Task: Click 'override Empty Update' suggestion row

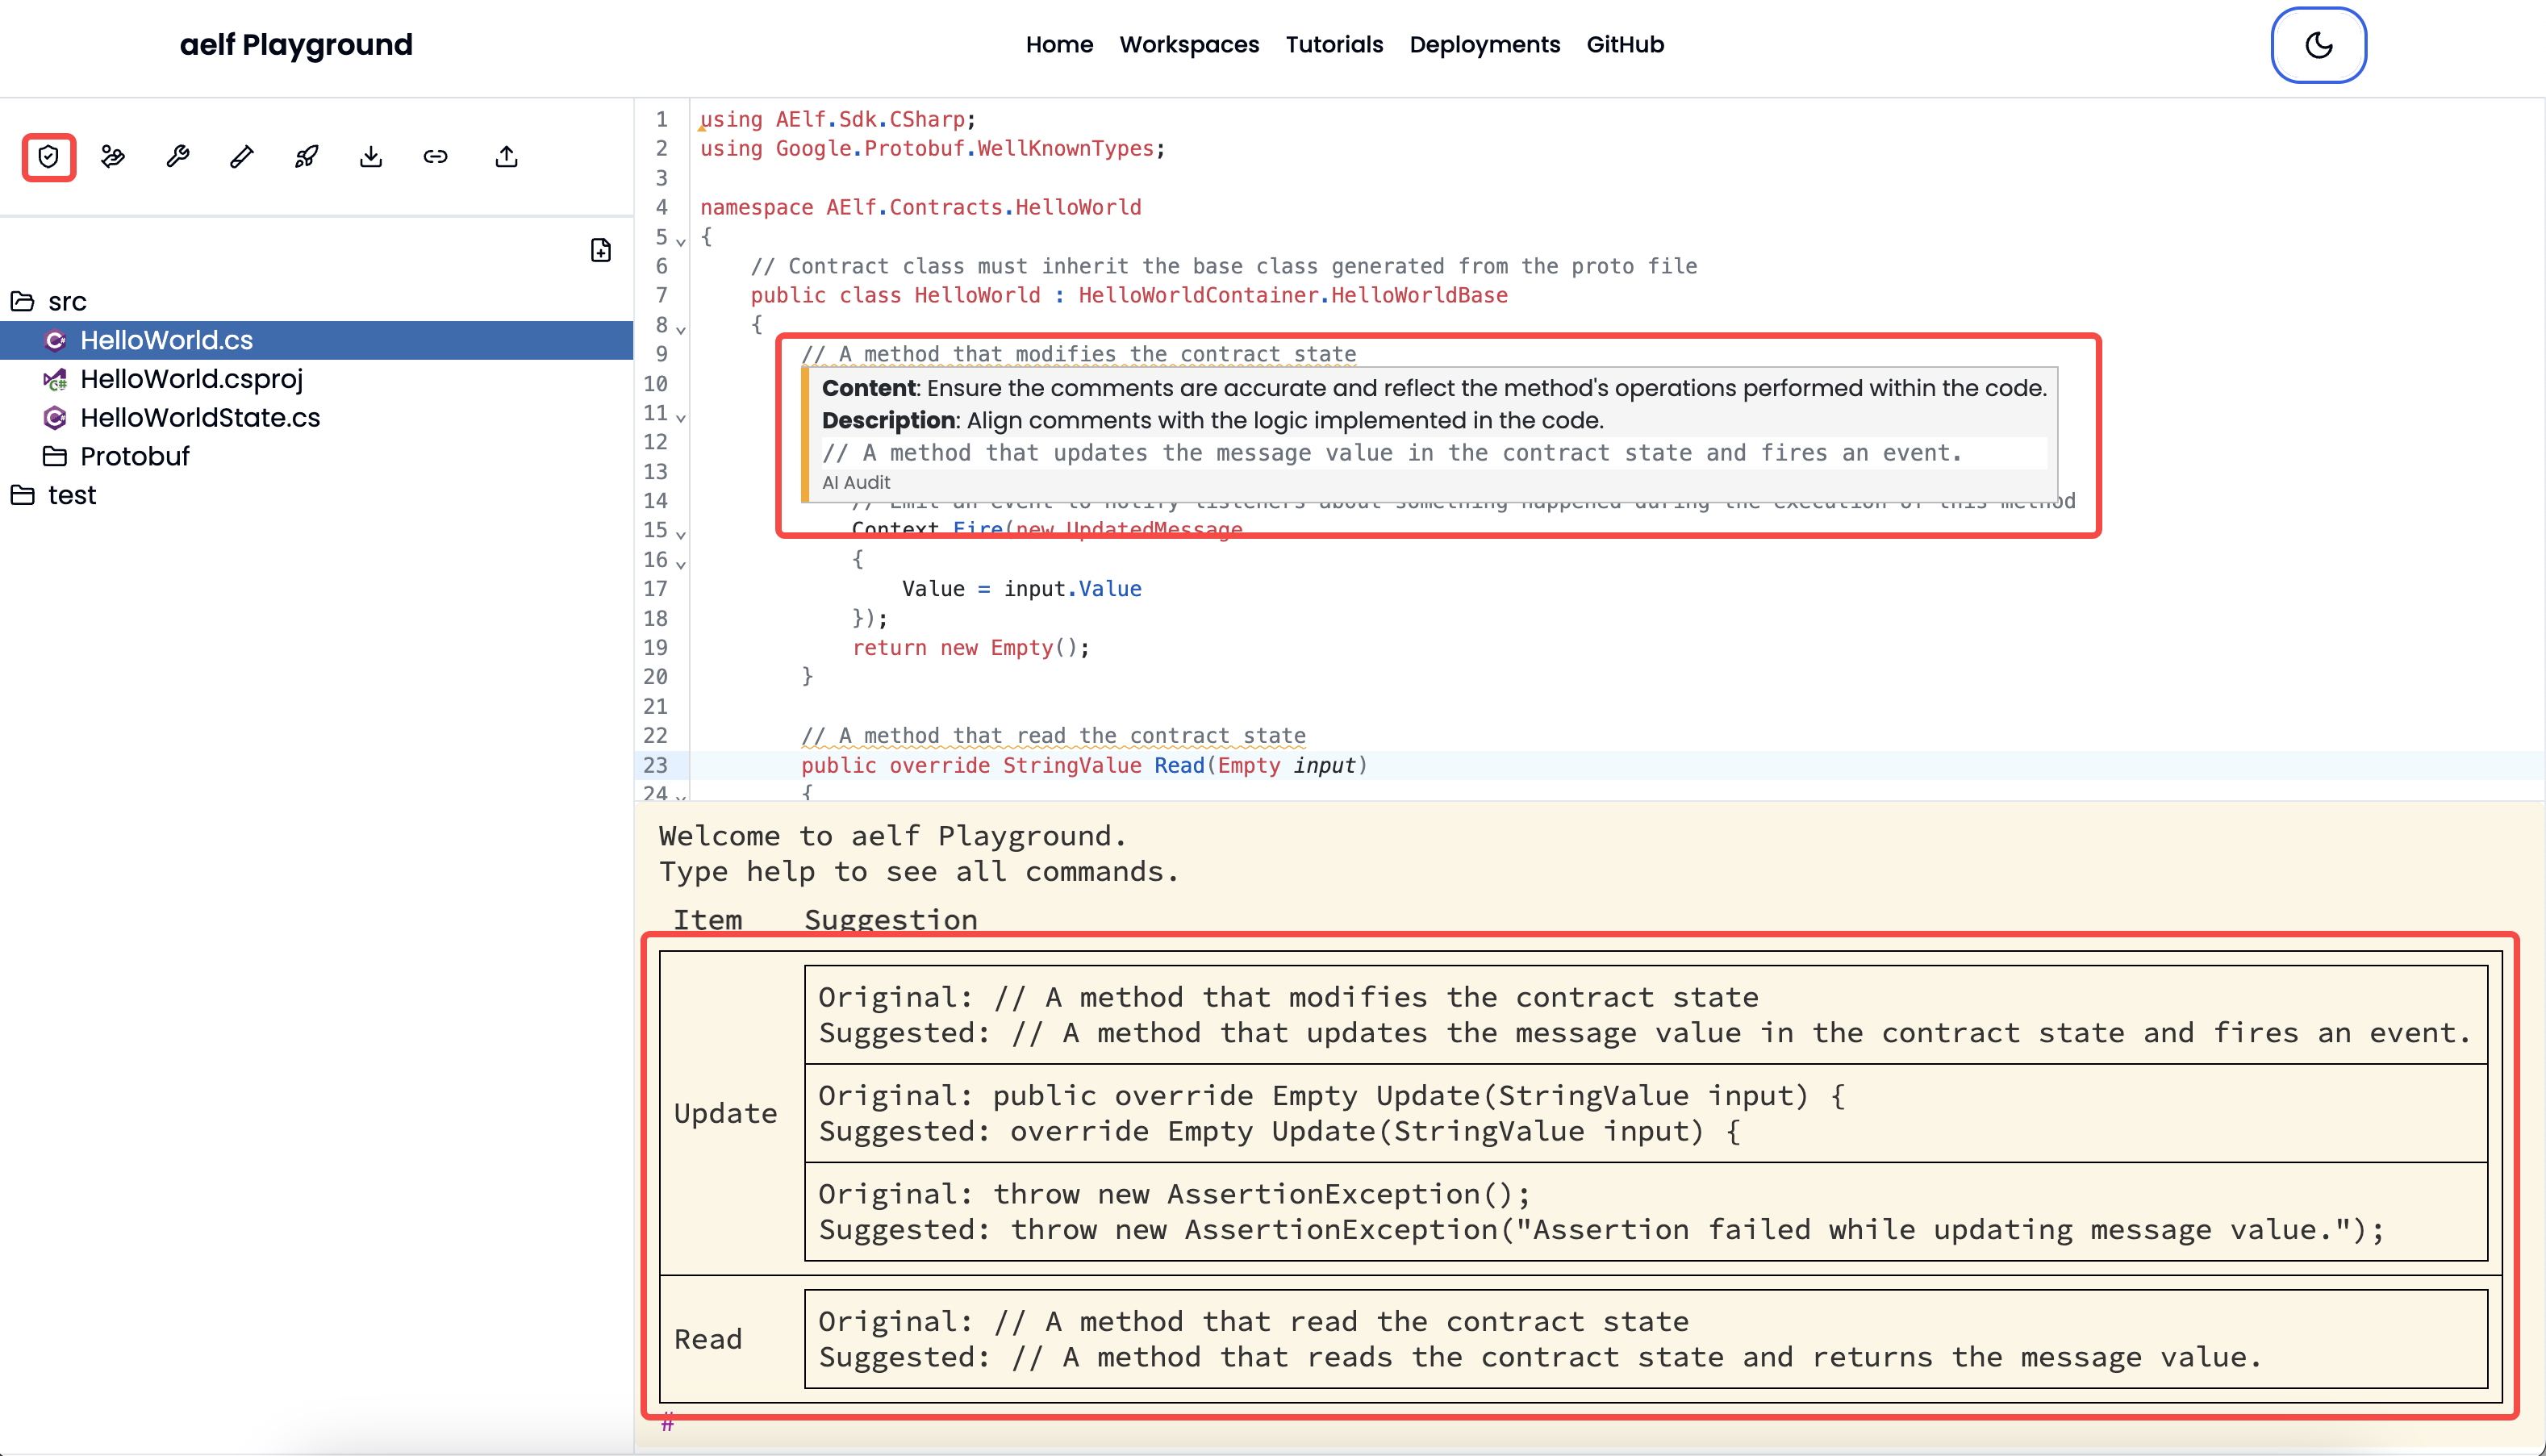Action: tap(1645, 1113)
